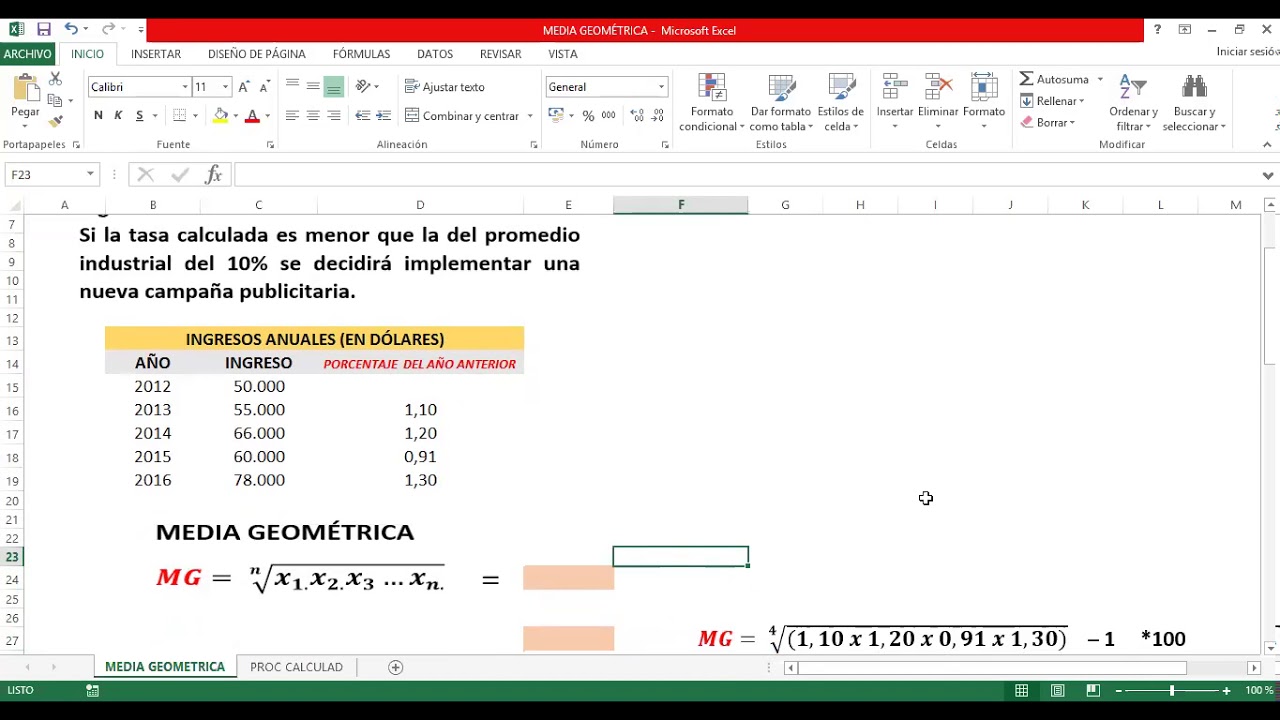Image resolution: width=1280 pixels, height=720 pixels.
Task: Switch to Page Break Preview icon
Action: click(x=1093, y=691)
